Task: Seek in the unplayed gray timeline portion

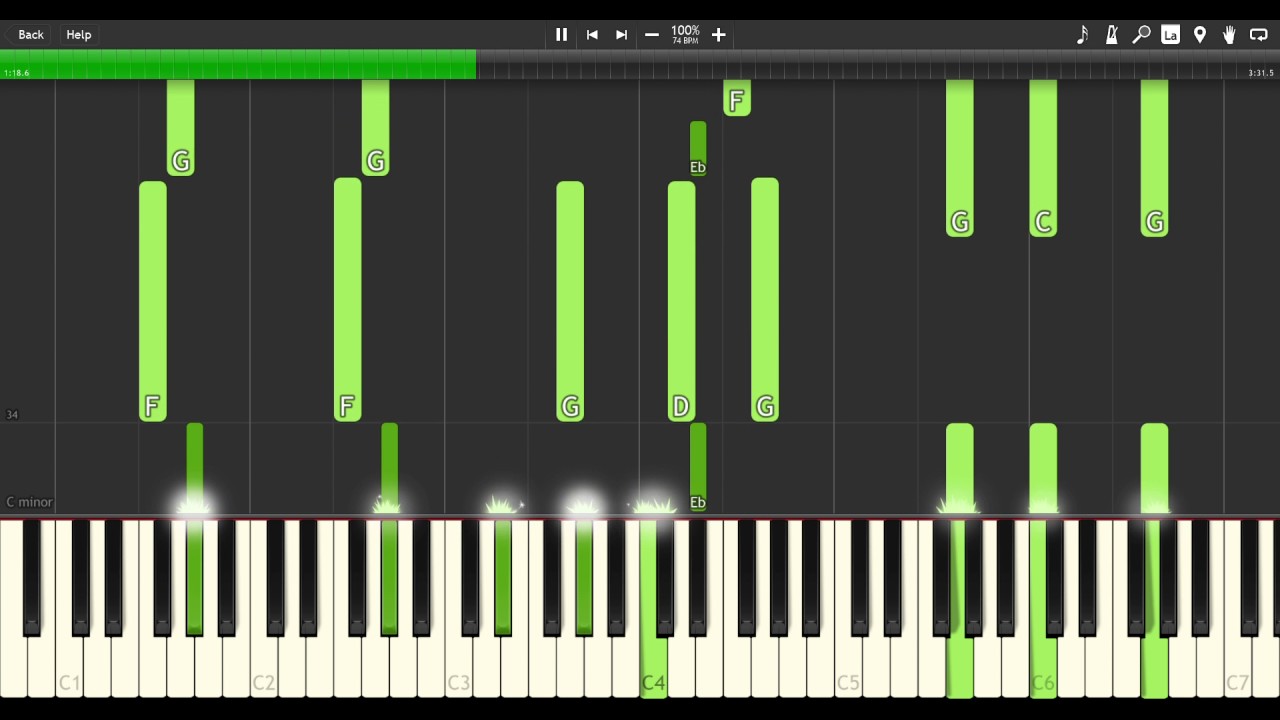Action: [x=878, y=64]
